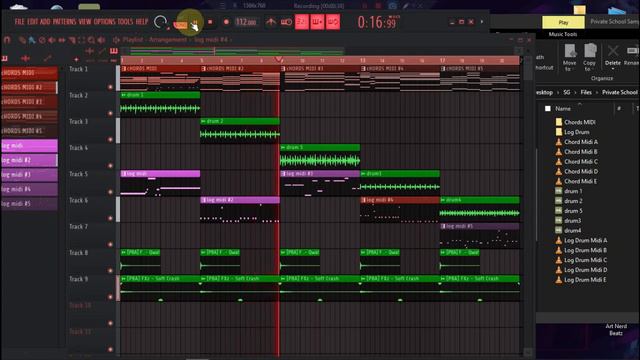Click the pause button in transport
Screen dimensions: 640x360
pos(196,22)
